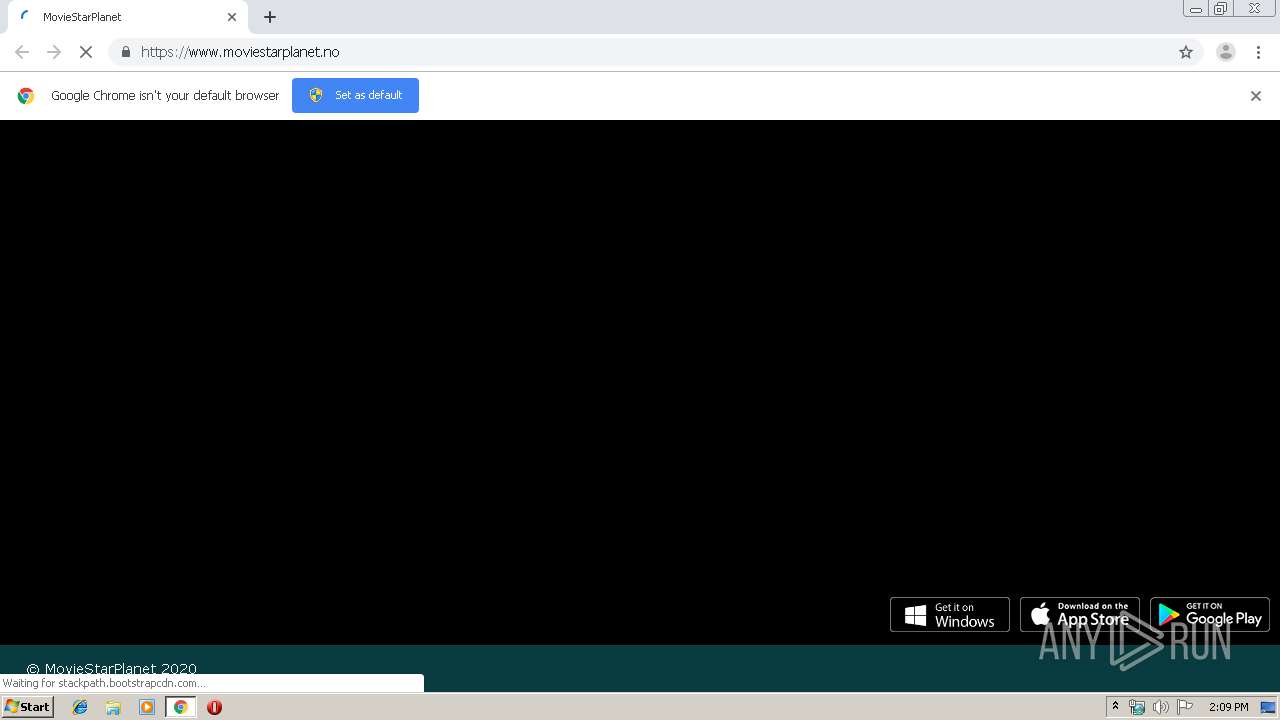Go forward to next page
This screenshot has height=720, width=1280.
click(54, 52)
